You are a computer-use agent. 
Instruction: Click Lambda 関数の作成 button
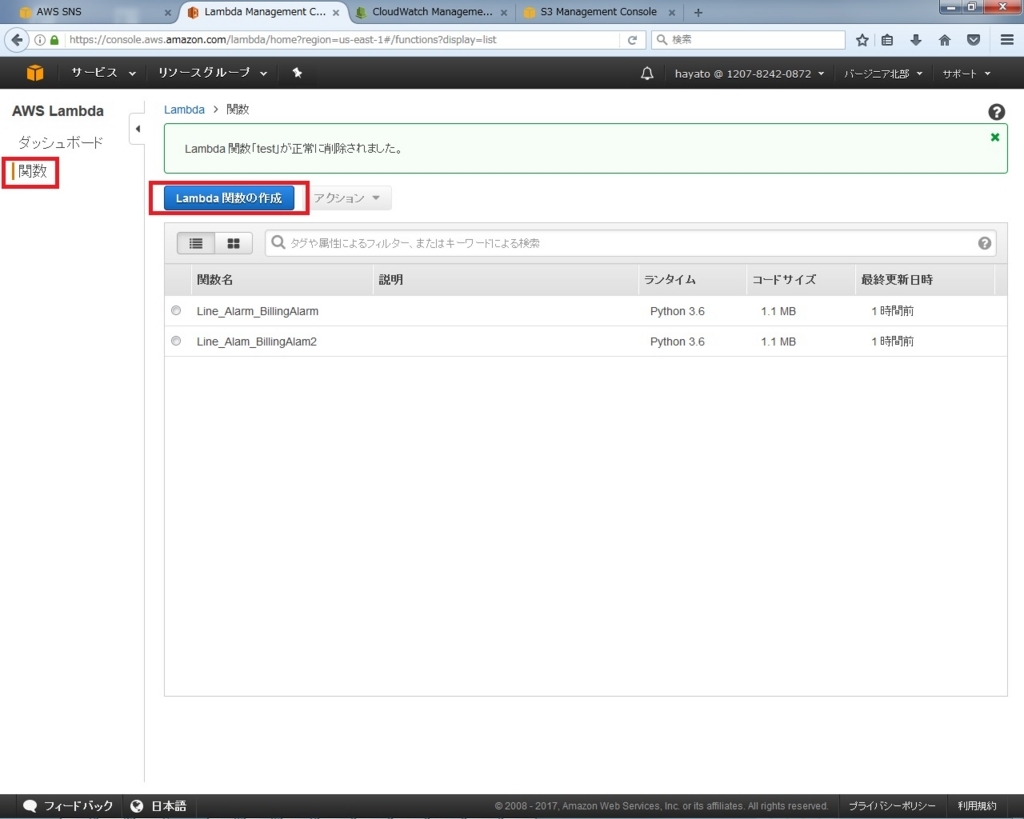click(229, 198)
